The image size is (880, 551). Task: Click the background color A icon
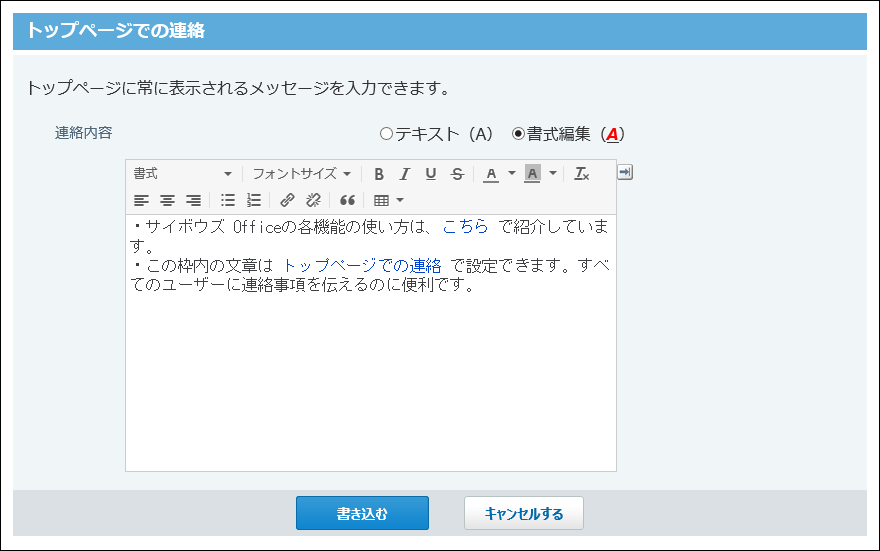coord(532,174)
